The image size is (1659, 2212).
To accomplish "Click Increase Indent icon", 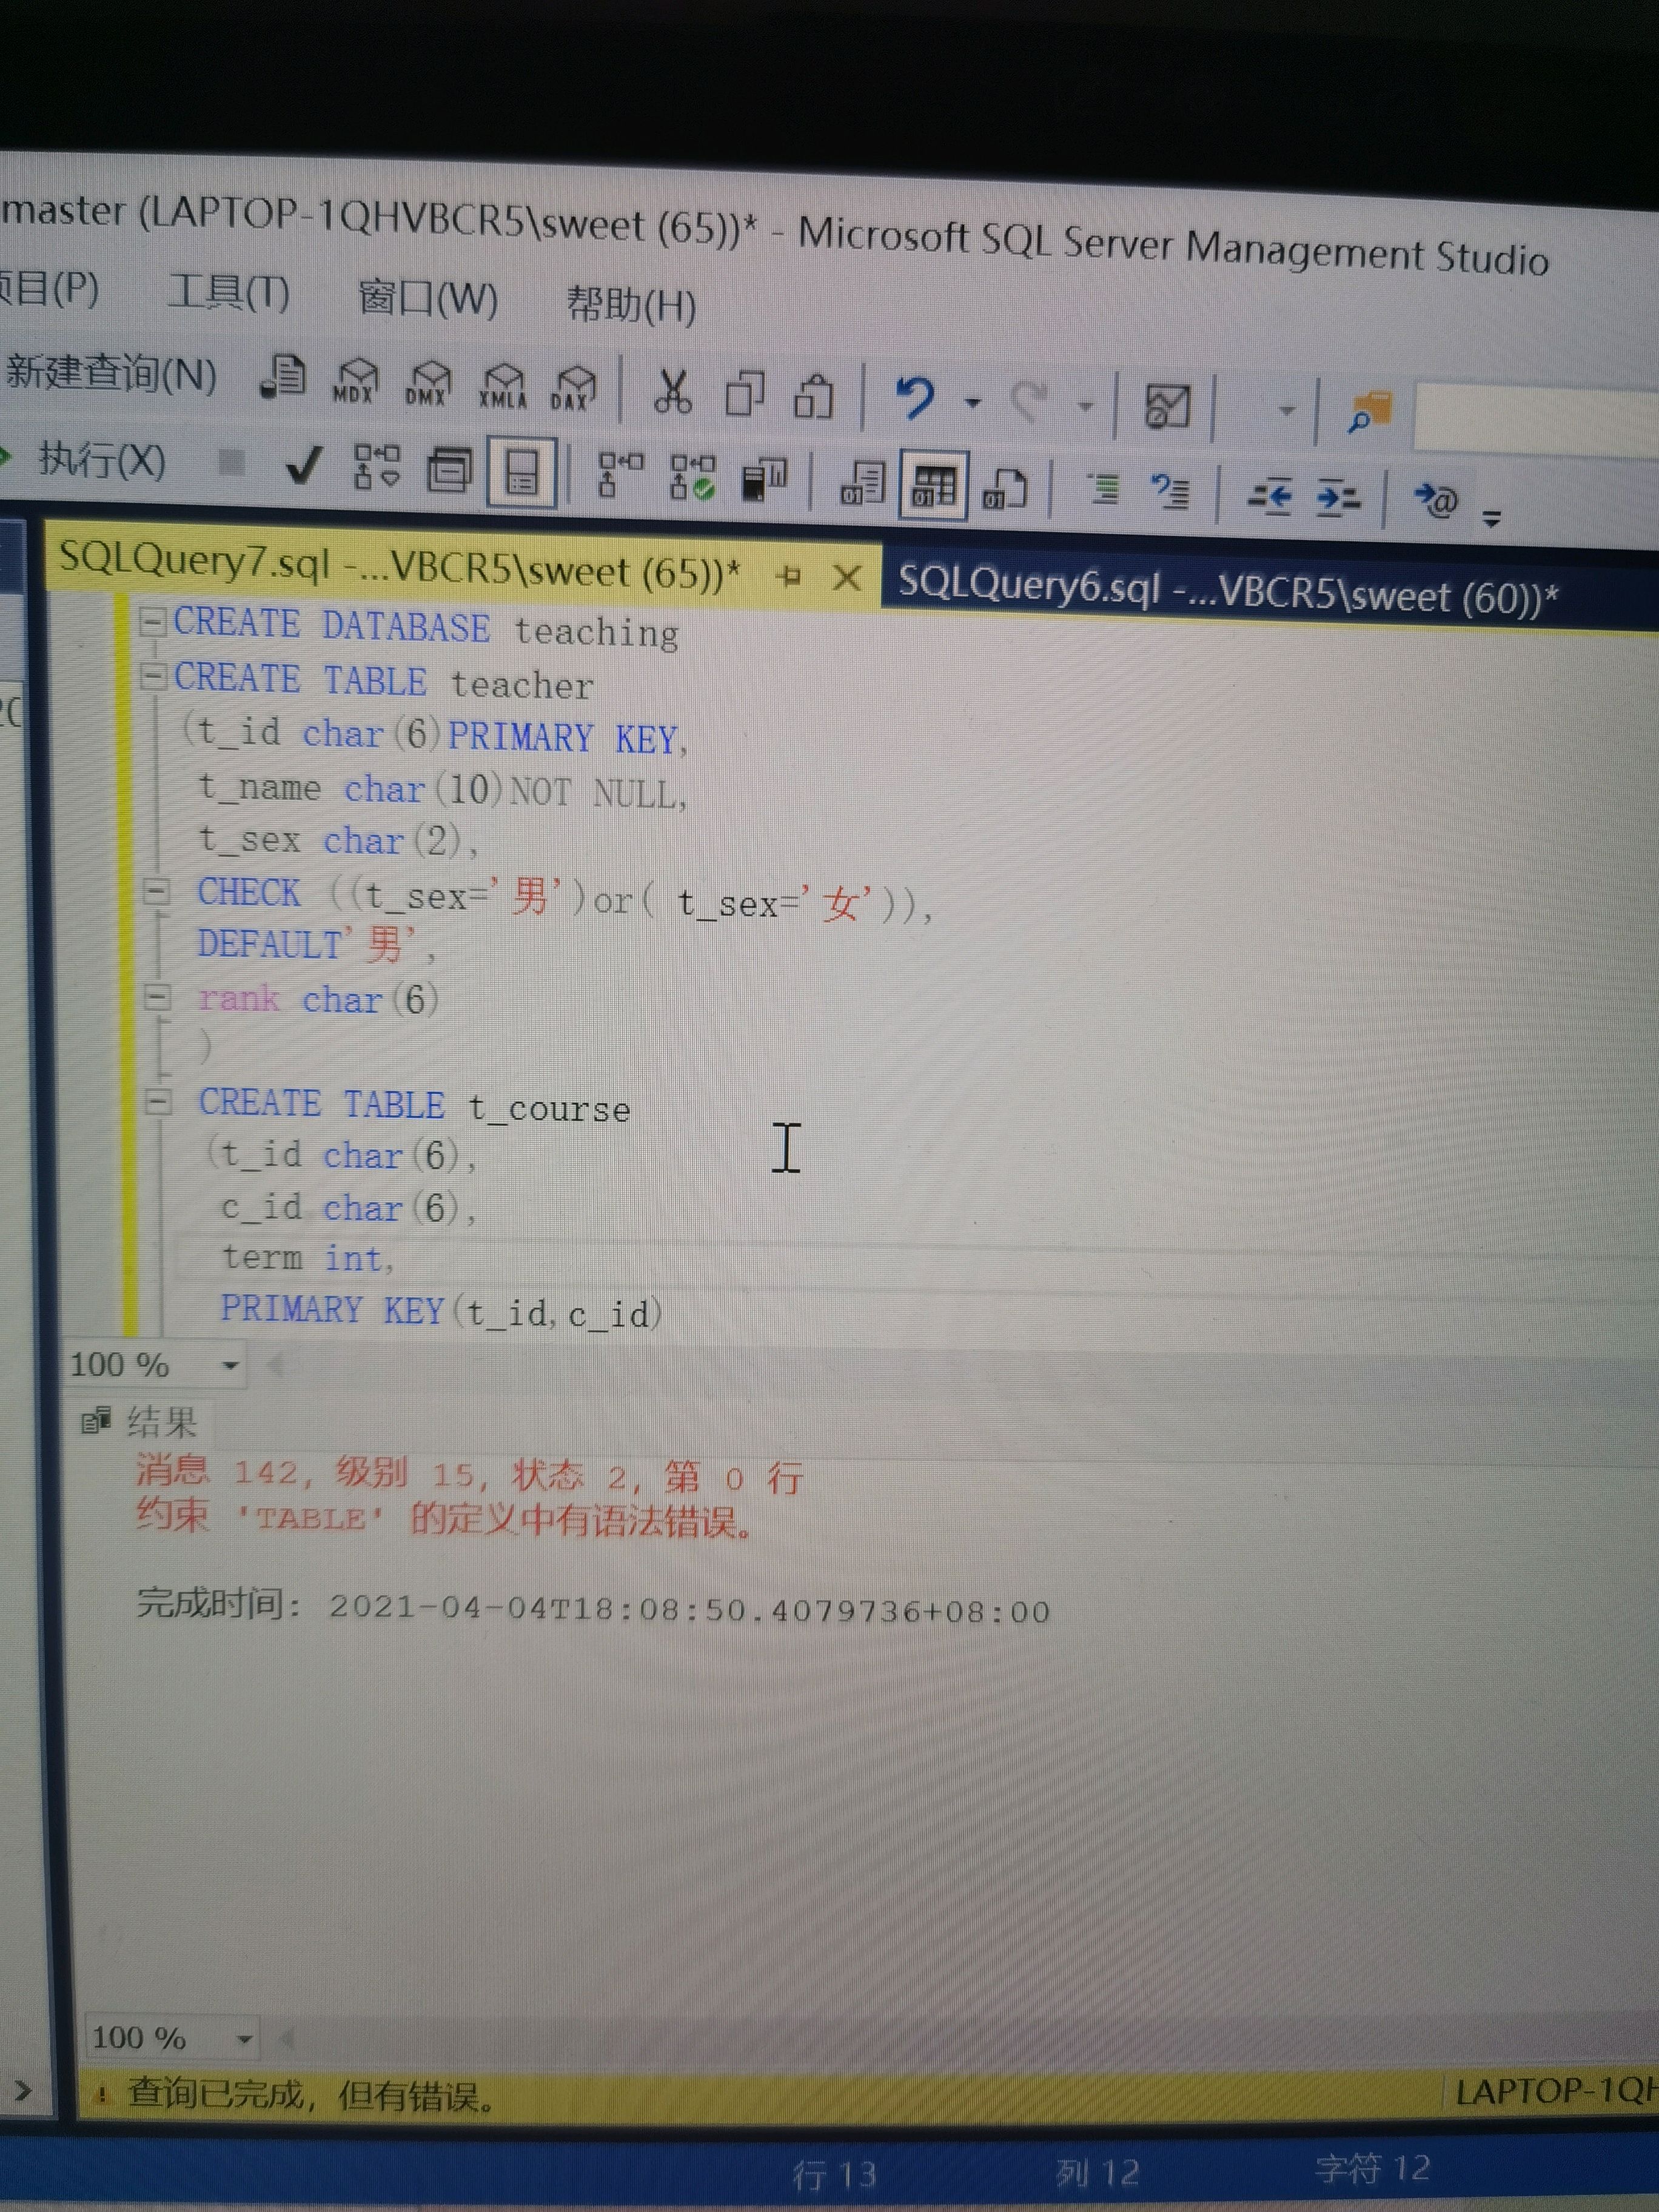I will [x=1337, y=497].
